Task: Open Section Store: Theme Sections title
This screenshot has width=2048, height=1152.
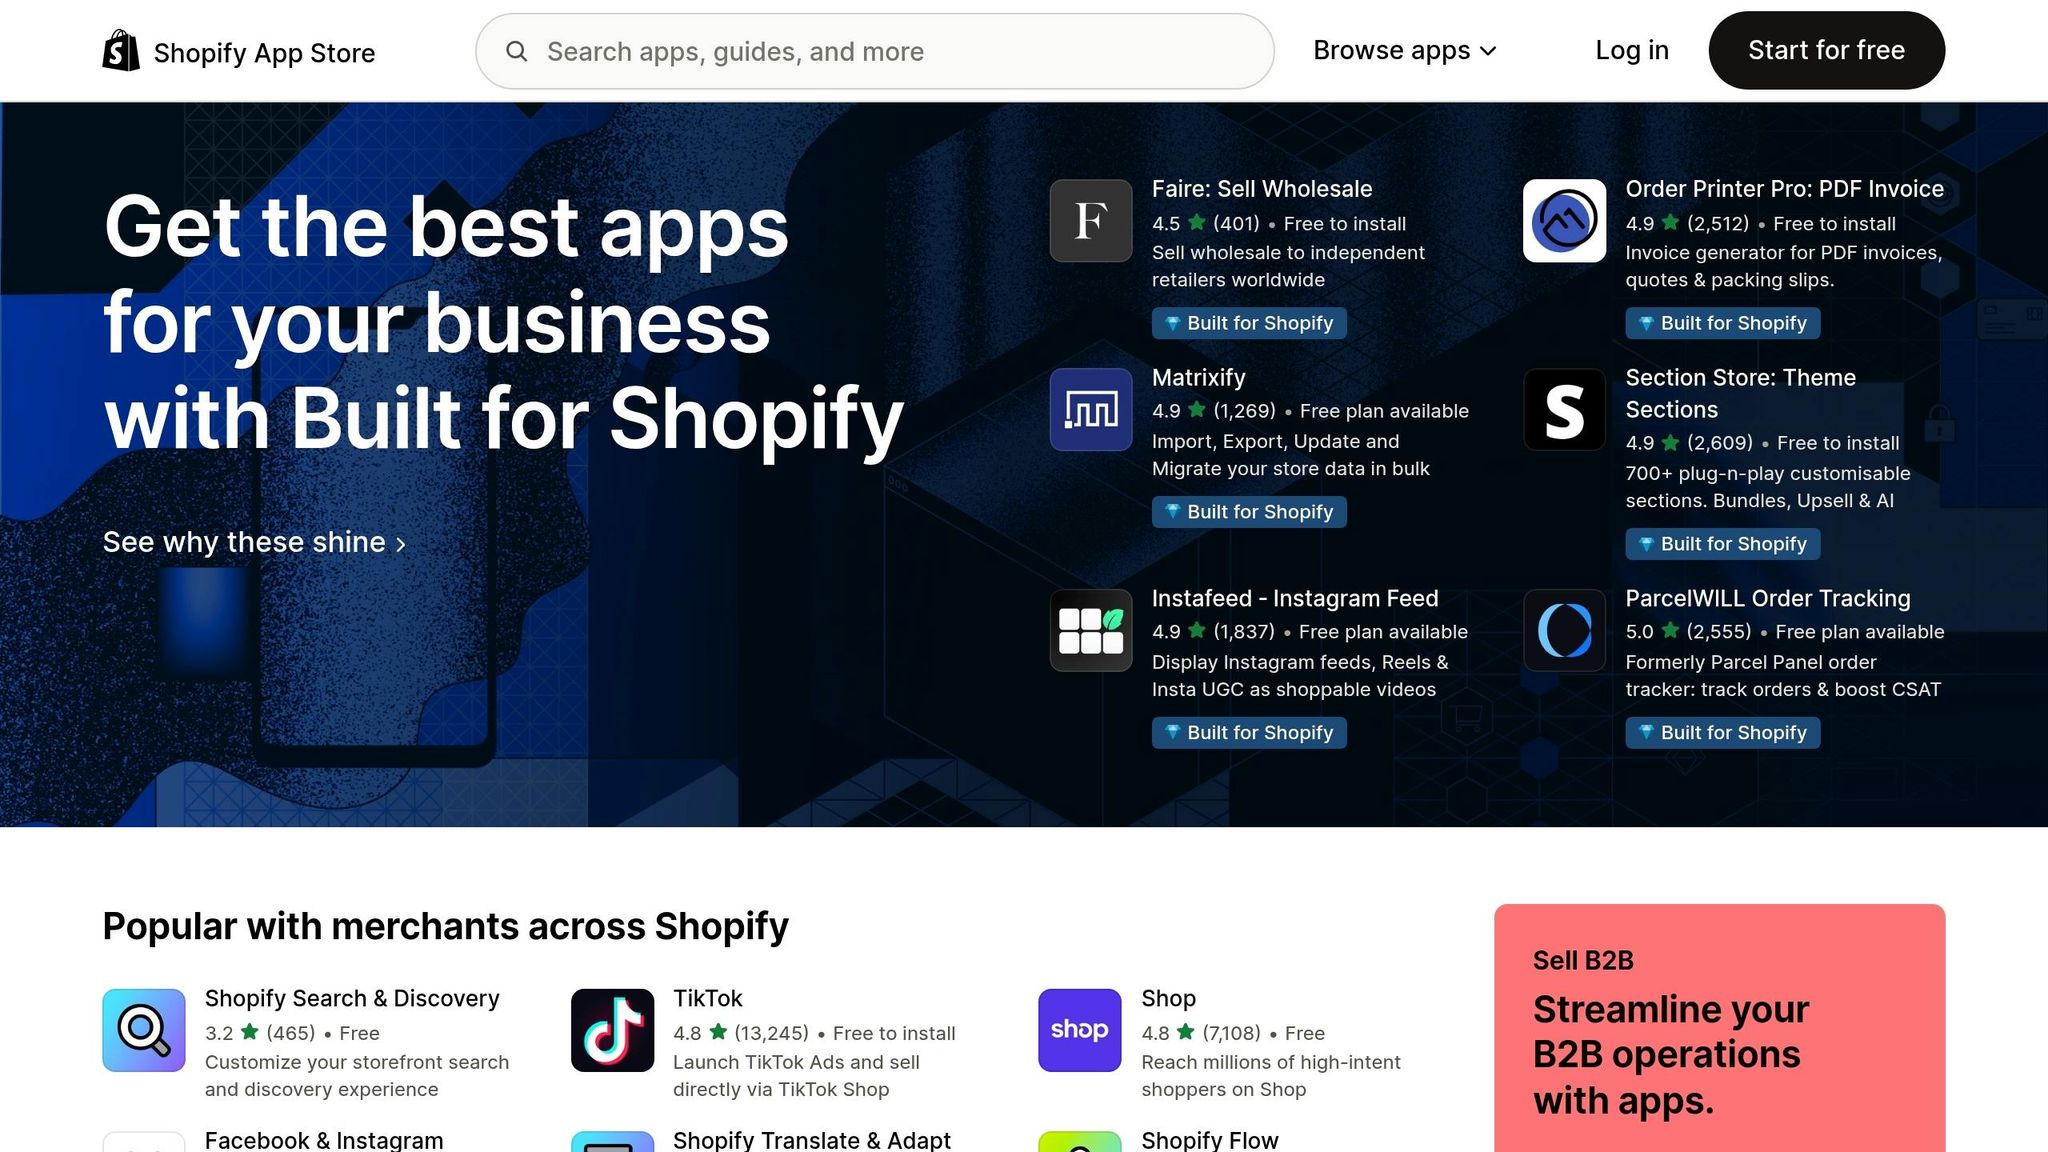Action: pos(1741,394)
